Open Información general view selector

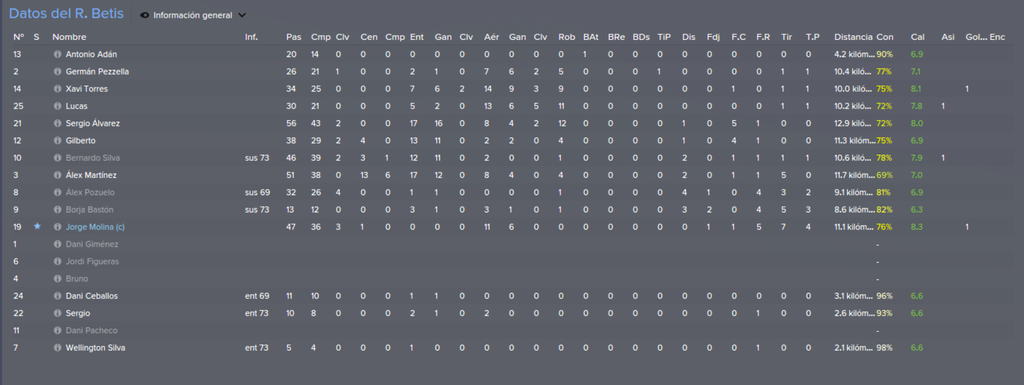tap(193, 15)
